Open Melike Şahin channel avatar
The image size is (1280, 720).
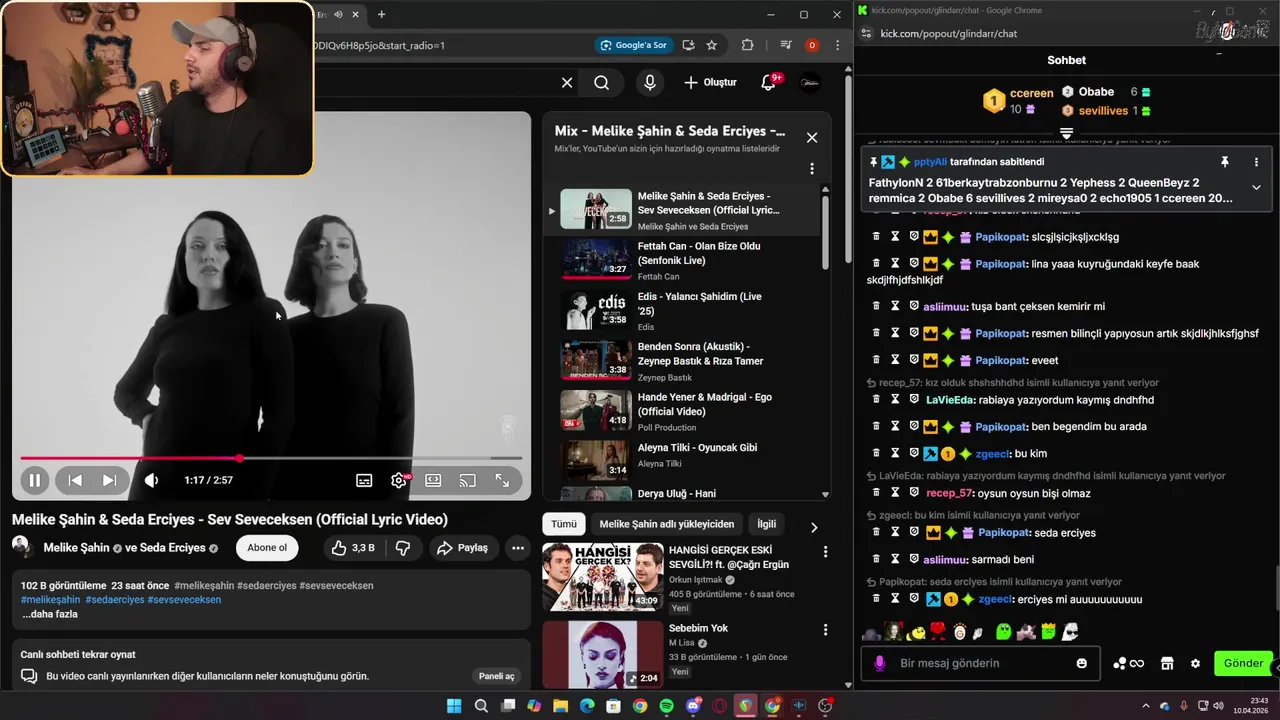click(x=22, y=547)
